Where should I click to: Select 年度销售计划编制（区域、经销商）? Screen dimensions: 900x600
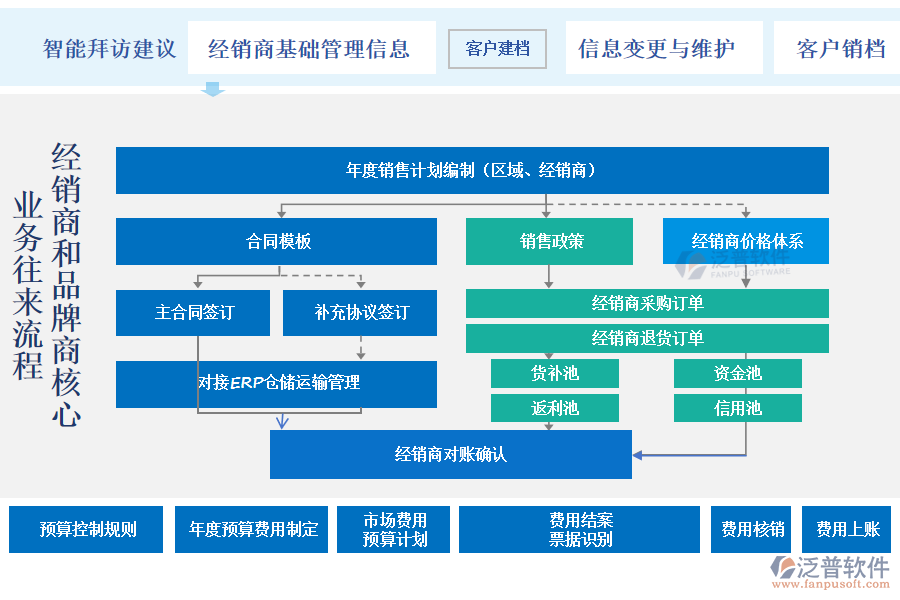pyautogui.click(x=473, y=170)
